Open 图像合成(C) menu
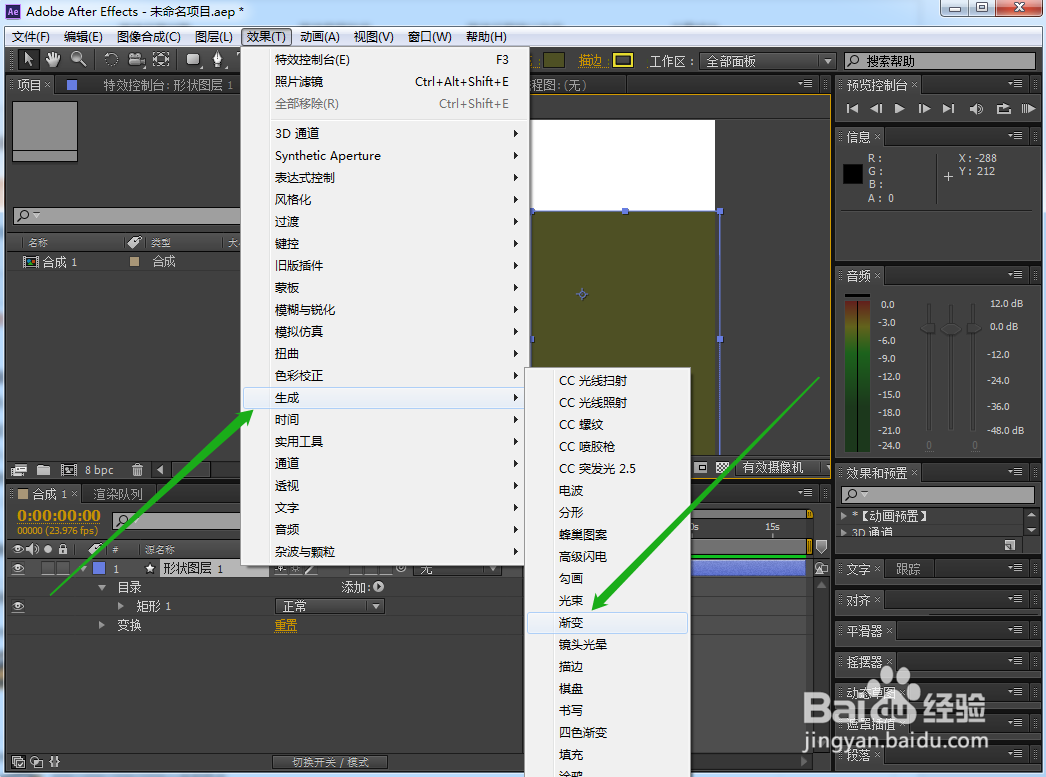The image size is (1046, 777). [x=149, y=37]
